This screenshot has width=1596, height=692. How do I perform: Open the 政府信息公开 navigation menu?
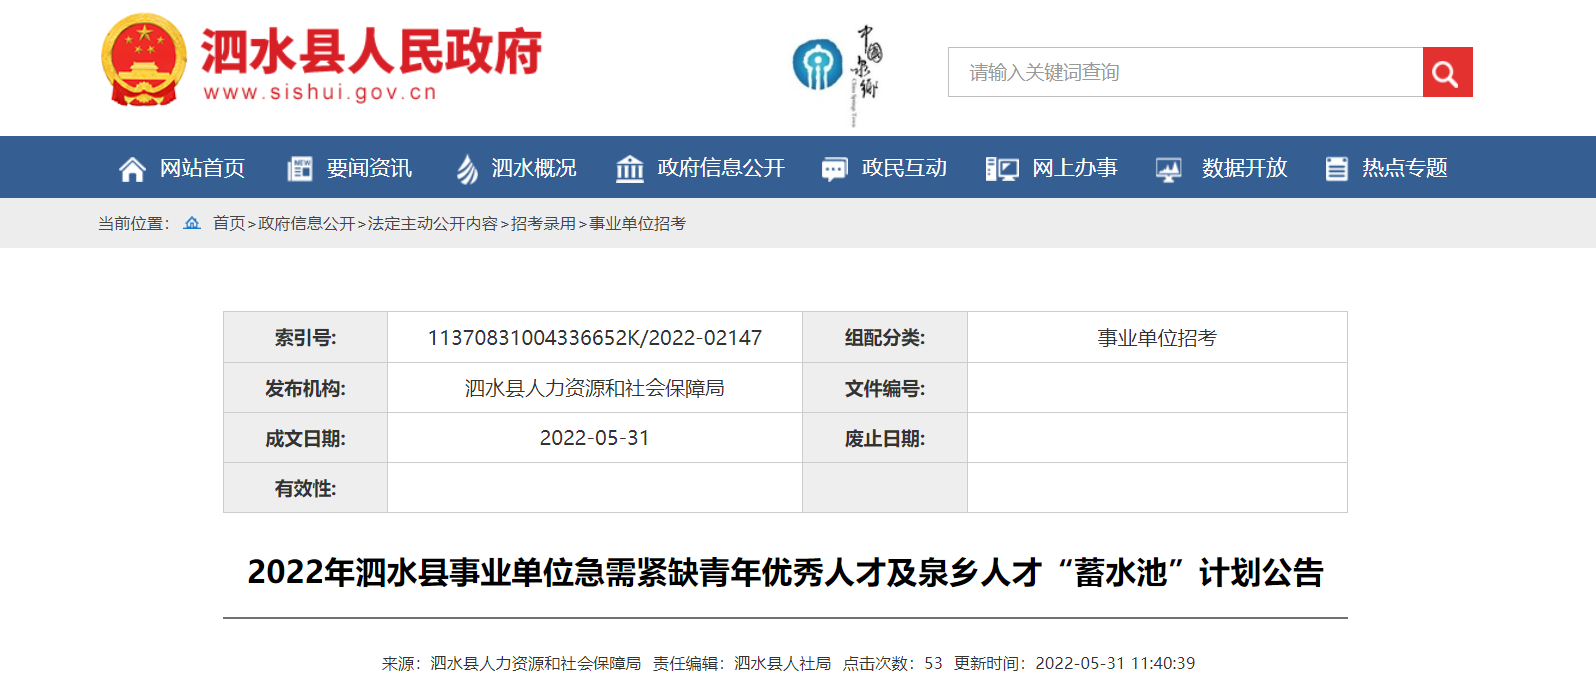coord(720,168)
